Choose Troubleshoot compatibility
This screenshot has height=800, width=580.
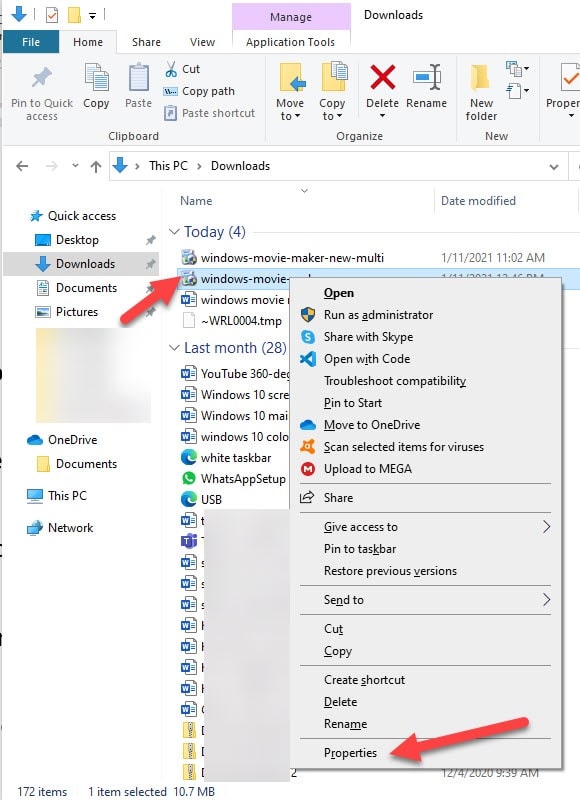pyautogui.click(x=395, y=381)
